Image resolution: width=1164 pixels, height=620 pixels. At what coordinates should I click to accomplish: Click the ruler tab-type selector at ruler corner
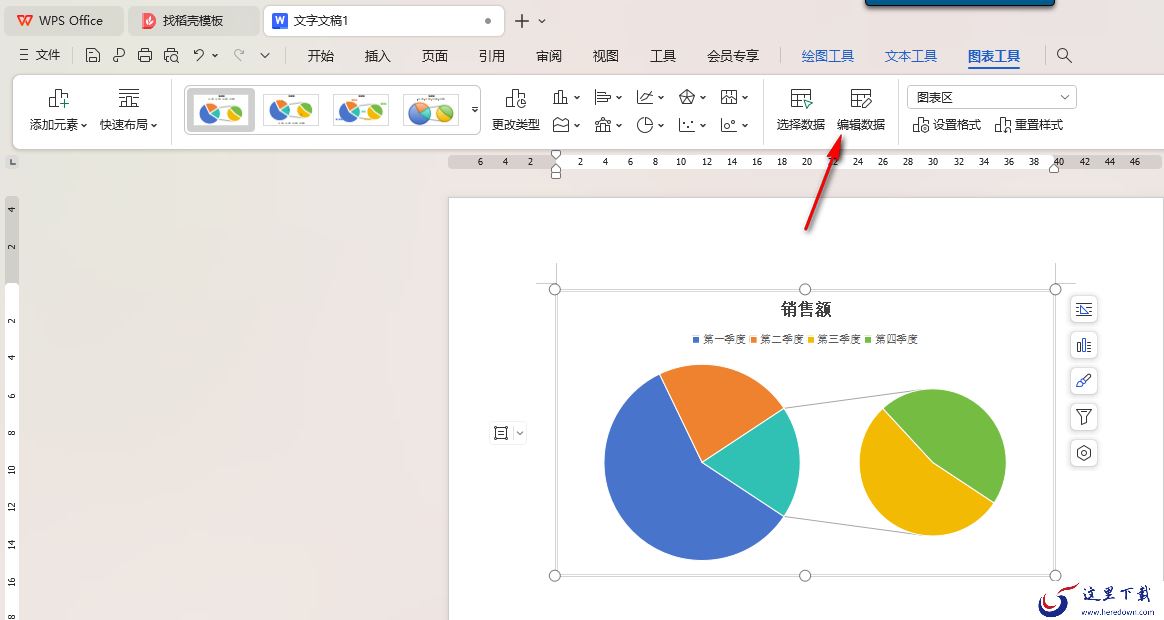(x=12, y=162)
